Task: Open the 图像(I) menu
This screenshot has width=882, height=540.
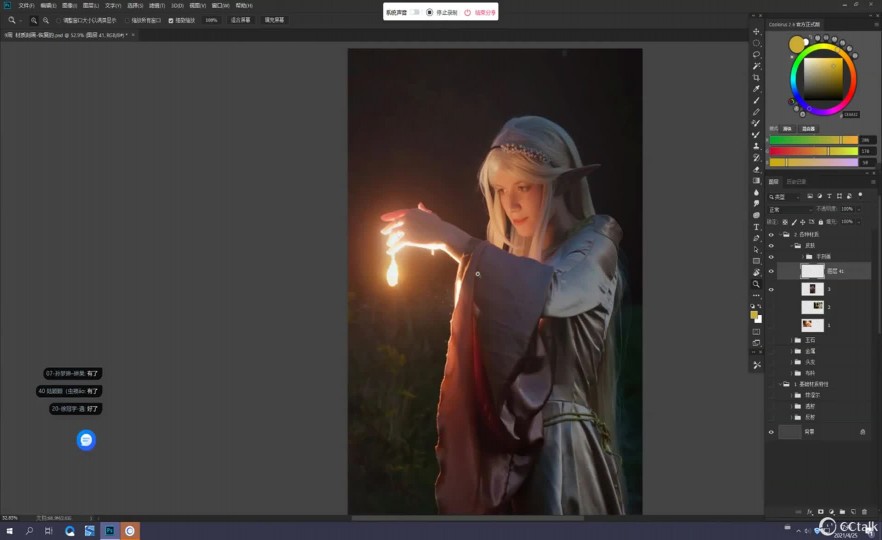Action: click(69, 6)
